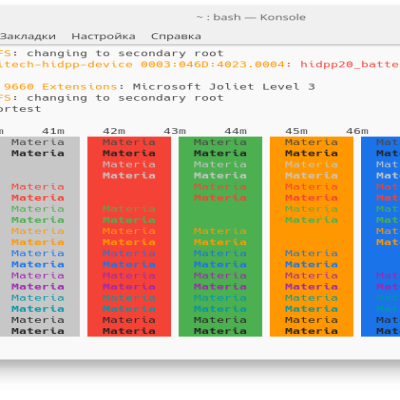The height and width of the screenshot is (400, 400).
Task: Click bold purple Materia in gray column
Action: (x=38, y=287)
